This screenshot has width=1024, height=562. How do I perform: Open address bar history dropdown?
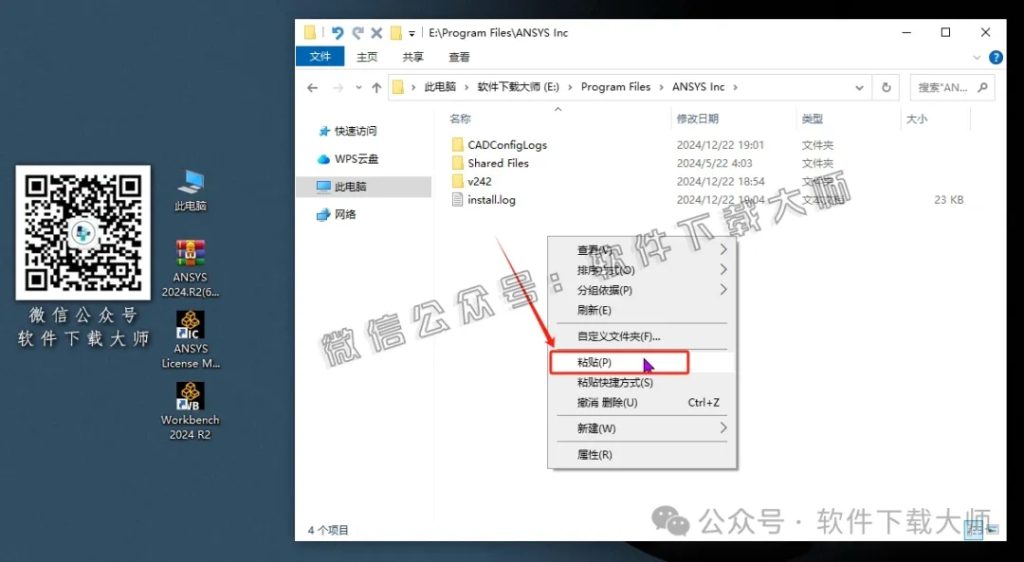pos(859,87)
